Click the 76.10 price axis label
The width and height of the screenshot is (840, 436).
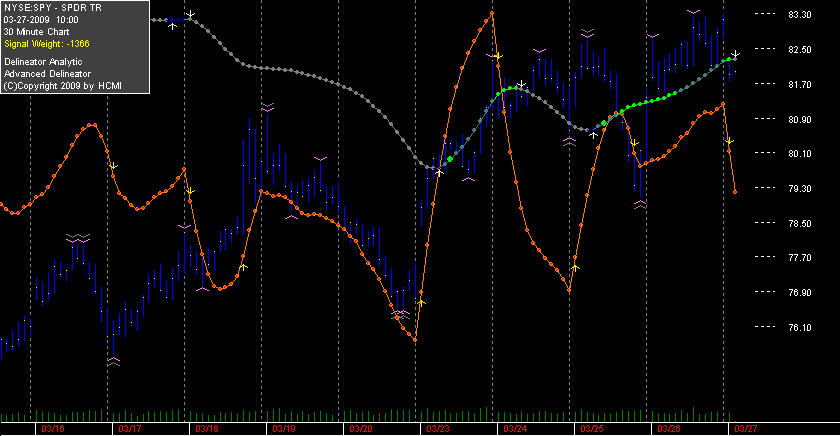[x=799, y=327]
